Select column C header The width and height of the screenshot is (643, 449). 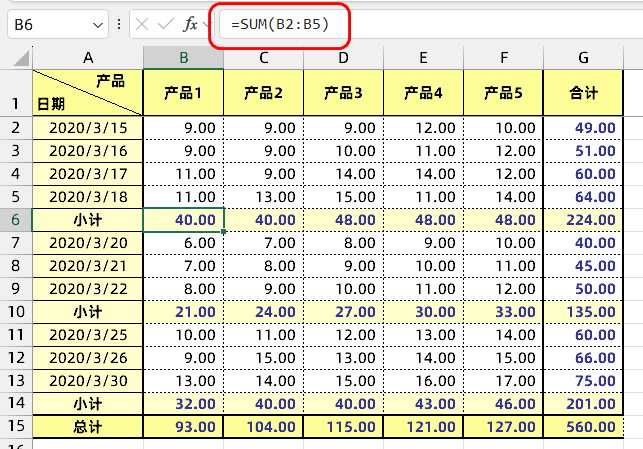[263, 58]
